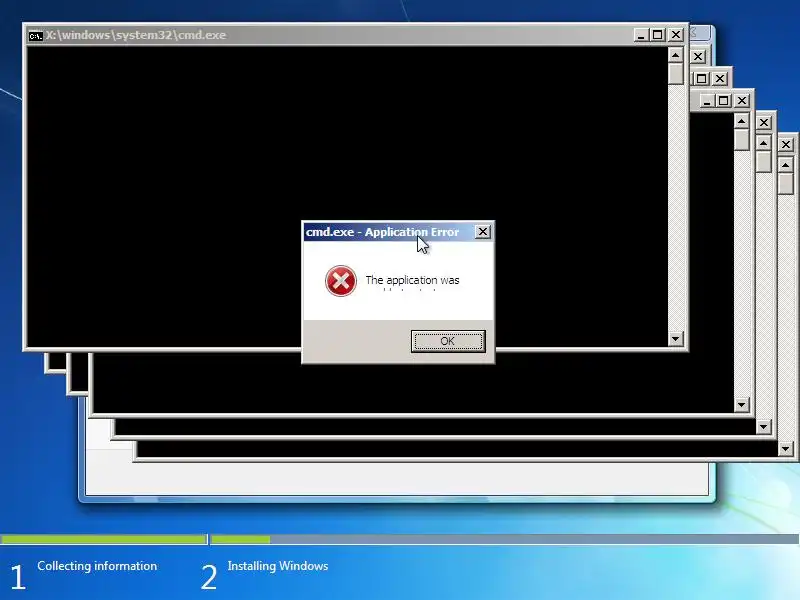
Task: Open the front cmd window's system menu icon
Action: [36, 35]
